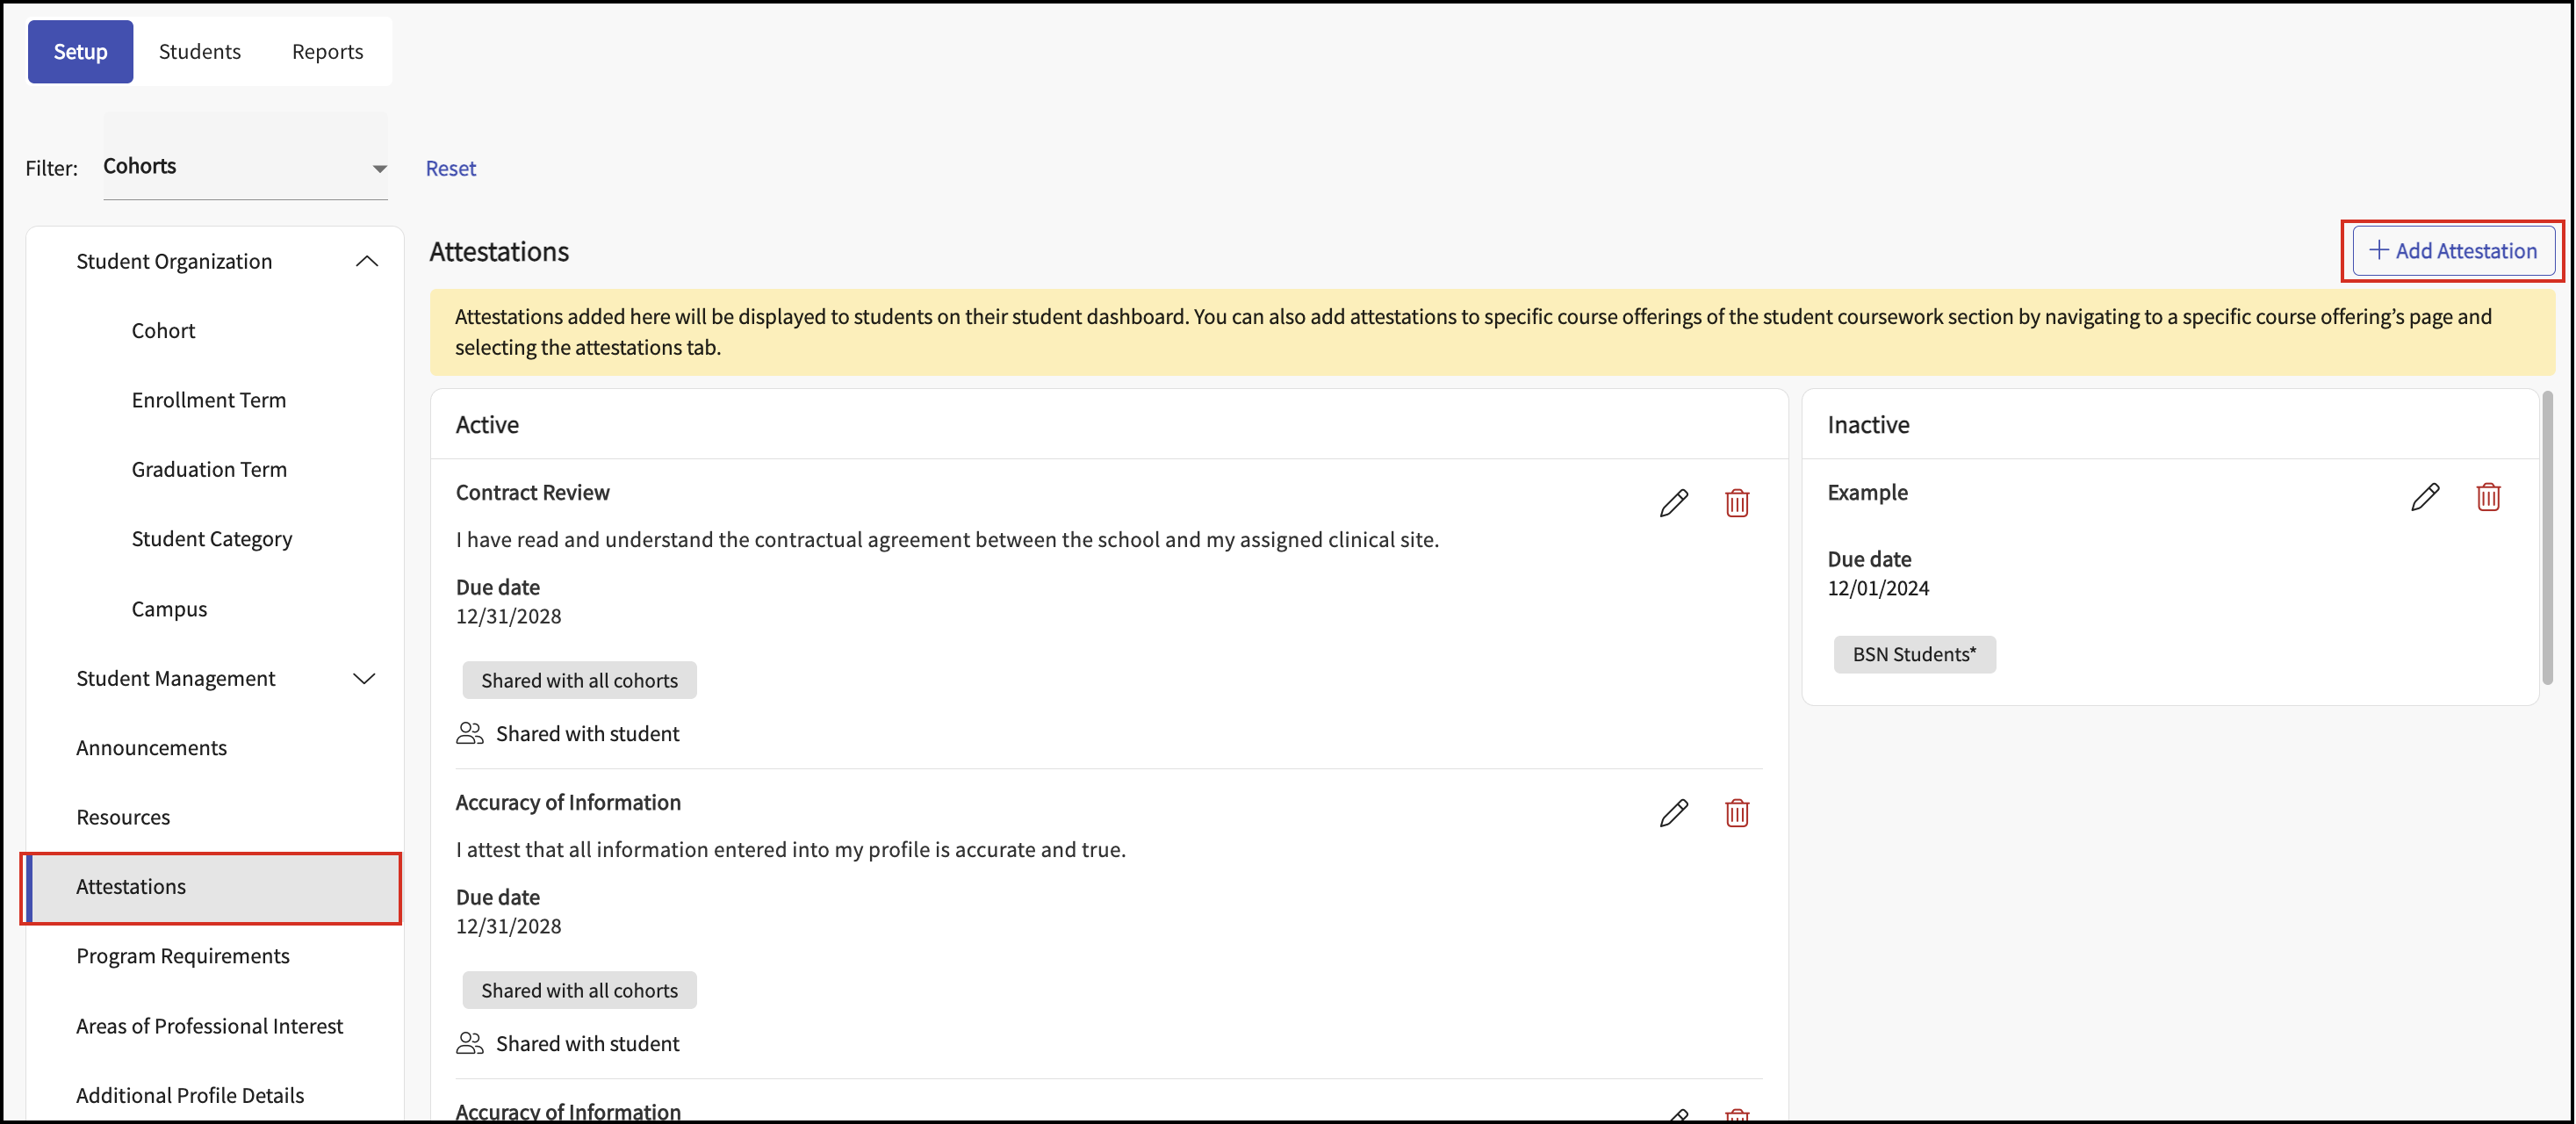Open Program Requirements in sidebar
Viewport: 2576px width, 1124px height.
(183, 955)
